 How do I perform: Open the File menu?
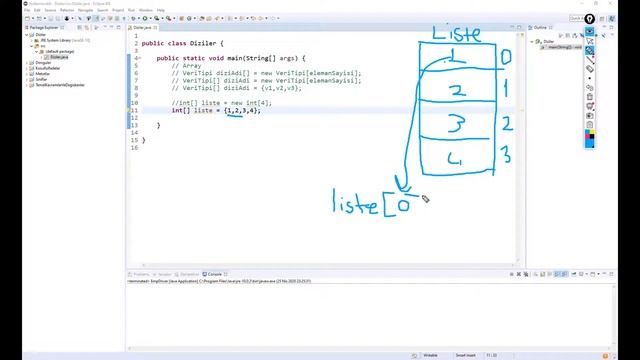(27, 10)
